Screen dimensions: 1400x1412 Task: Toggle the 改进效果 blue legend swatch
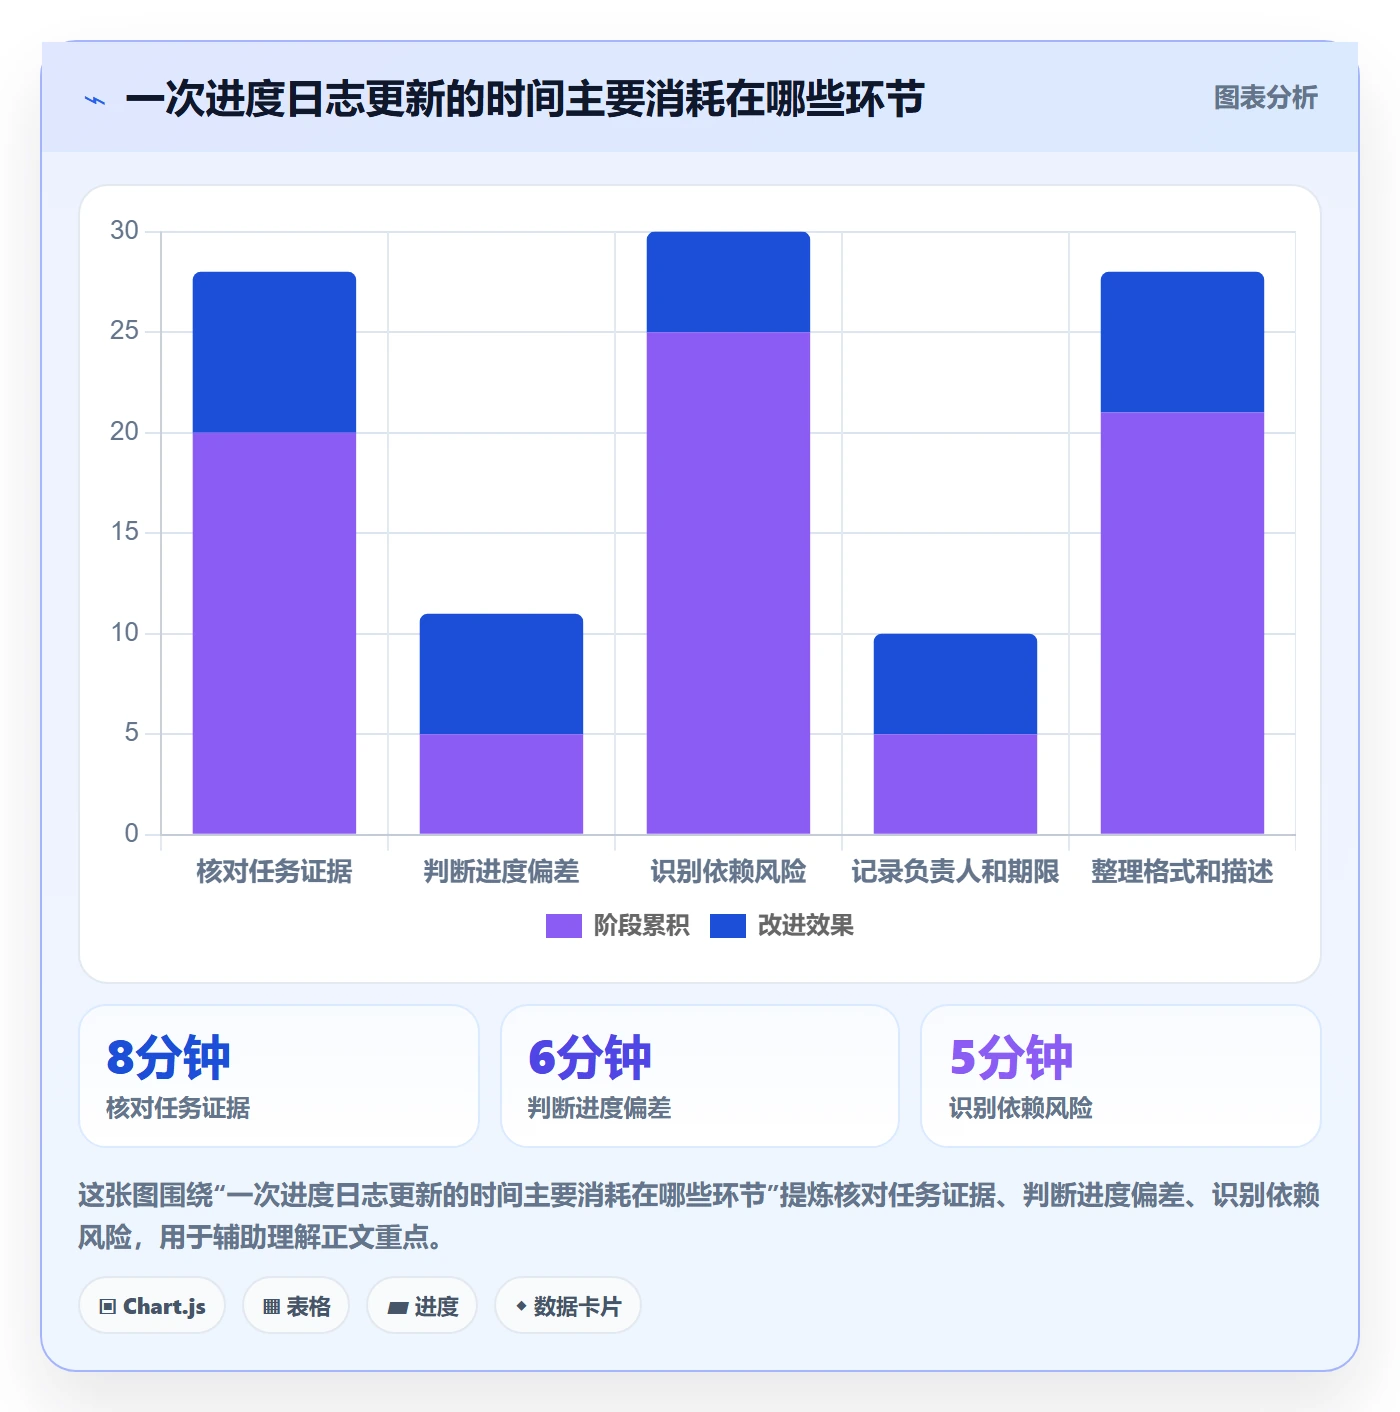(727, 926)
